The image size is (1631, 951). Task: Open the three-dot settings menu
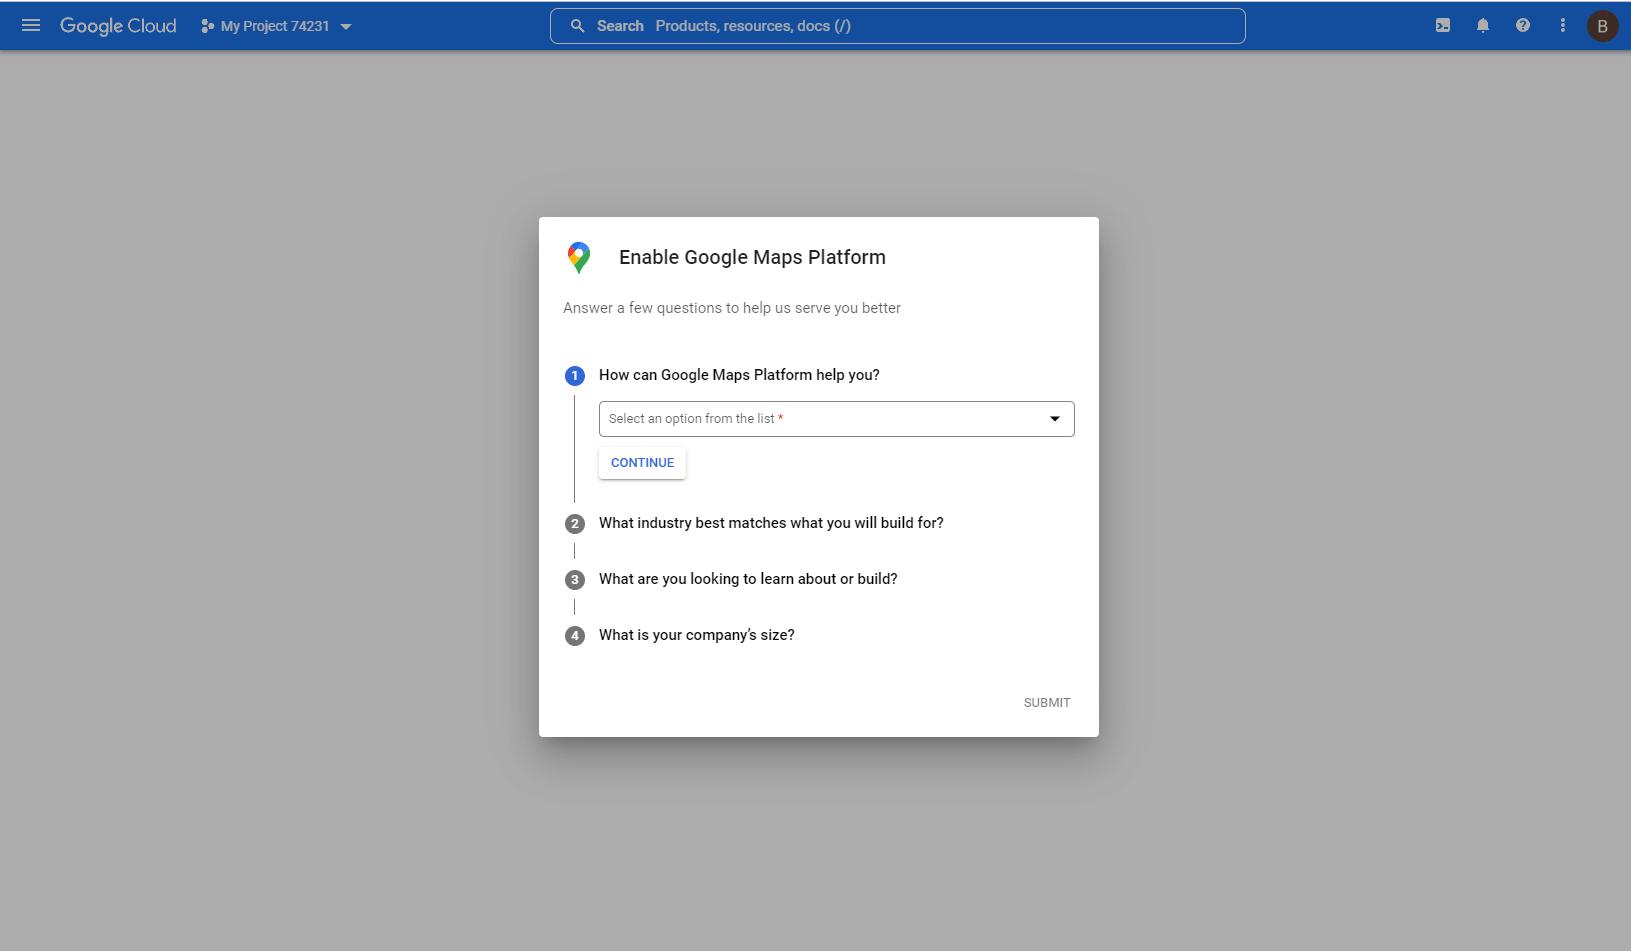tap(1563, 26)
